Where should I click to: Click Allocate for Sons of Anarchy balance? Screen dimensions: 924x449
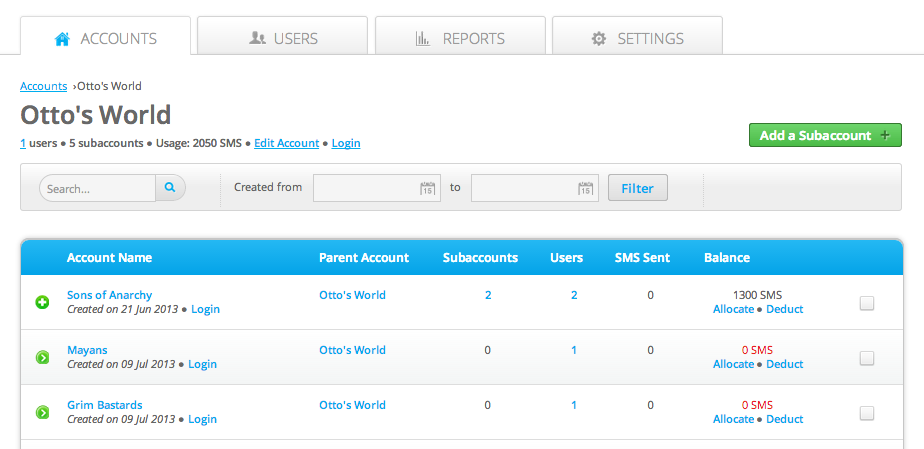pyautogui.click(x=733, y=309)
